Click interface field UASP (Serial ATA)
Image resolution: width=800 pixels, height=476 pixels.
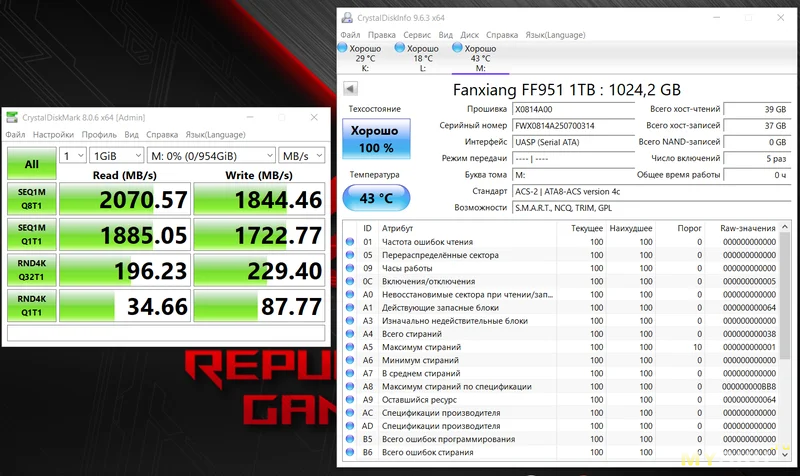tap(573, 142)
